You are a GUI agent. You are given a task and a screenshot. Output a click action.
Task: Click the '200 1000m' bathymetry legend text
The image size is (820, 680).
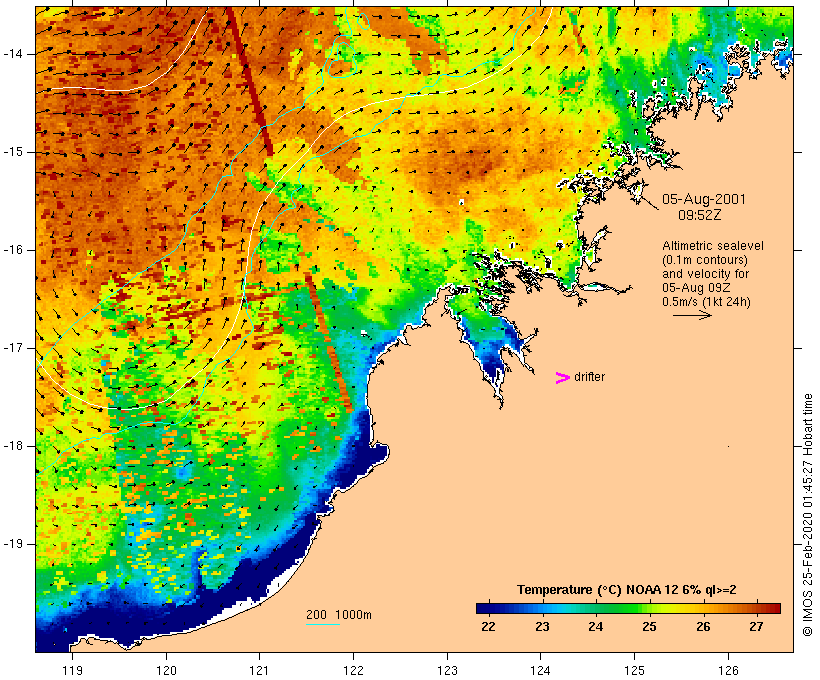coord(339,615)
